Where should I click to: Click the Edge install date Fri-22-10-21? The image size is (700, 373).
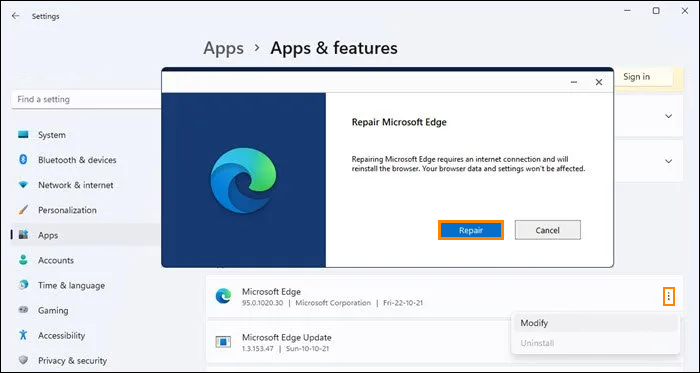[403, 303]
